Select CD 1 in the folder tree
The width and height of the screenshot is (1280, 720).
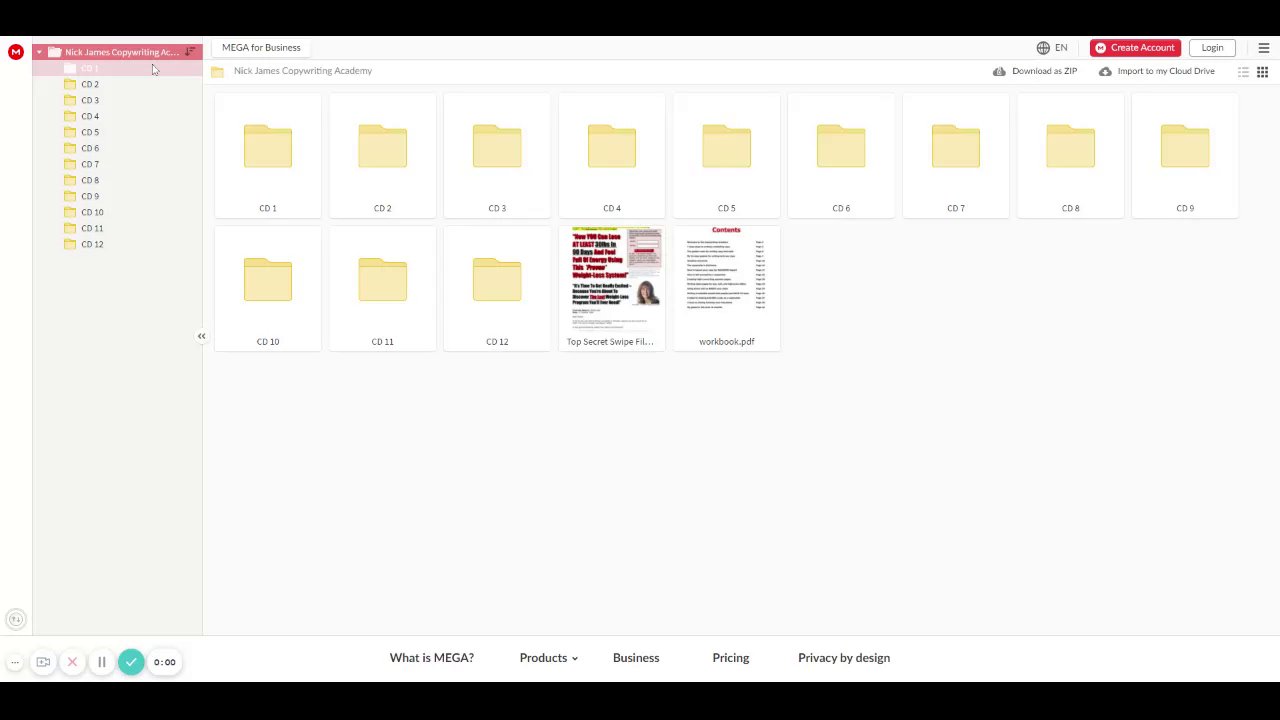(x=117, y=68)
